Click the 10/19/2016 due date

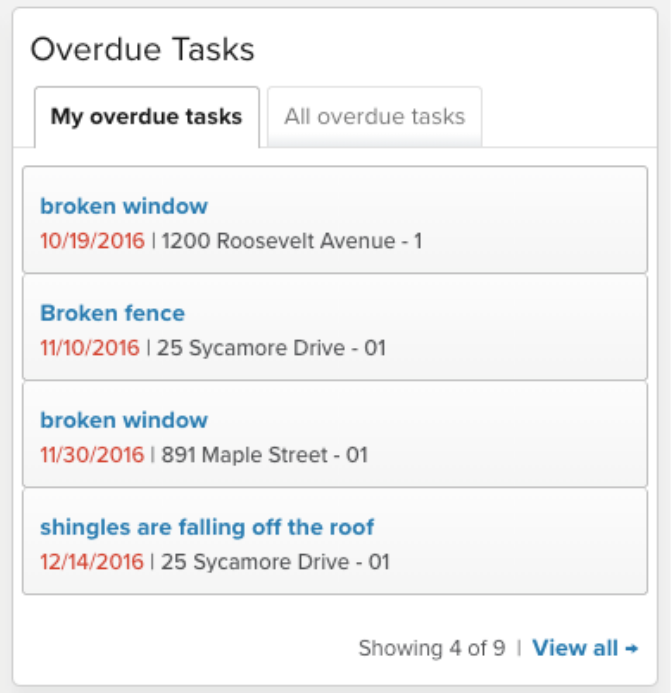[x=92, y=241]
